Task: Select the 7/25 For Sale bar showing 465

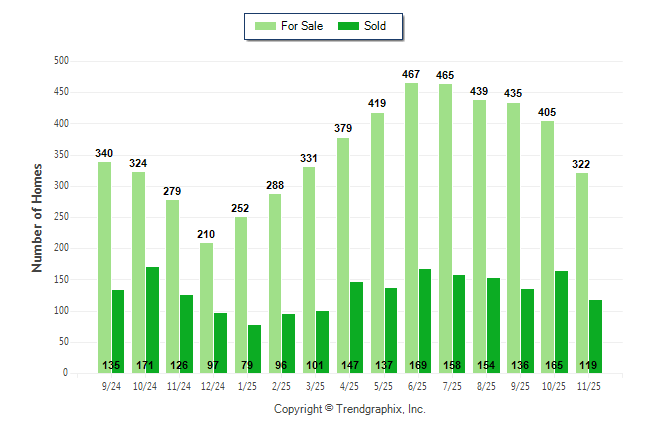Action: click(445, 228)
